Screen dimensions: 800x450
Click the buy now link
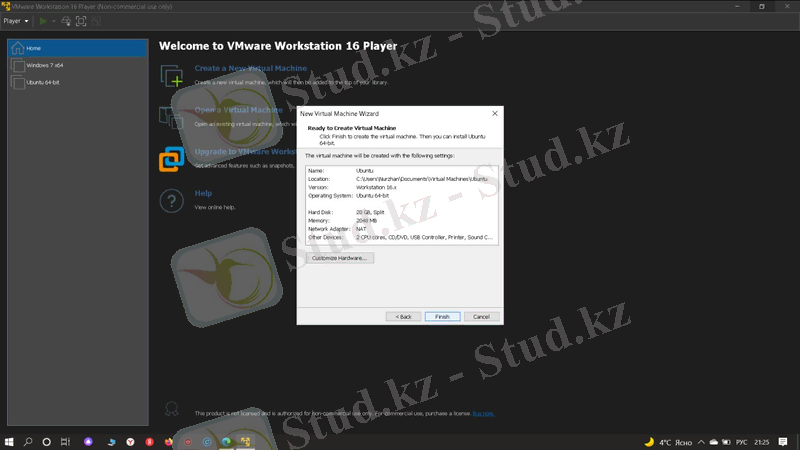pyautogui.click(x=483, y=414)
